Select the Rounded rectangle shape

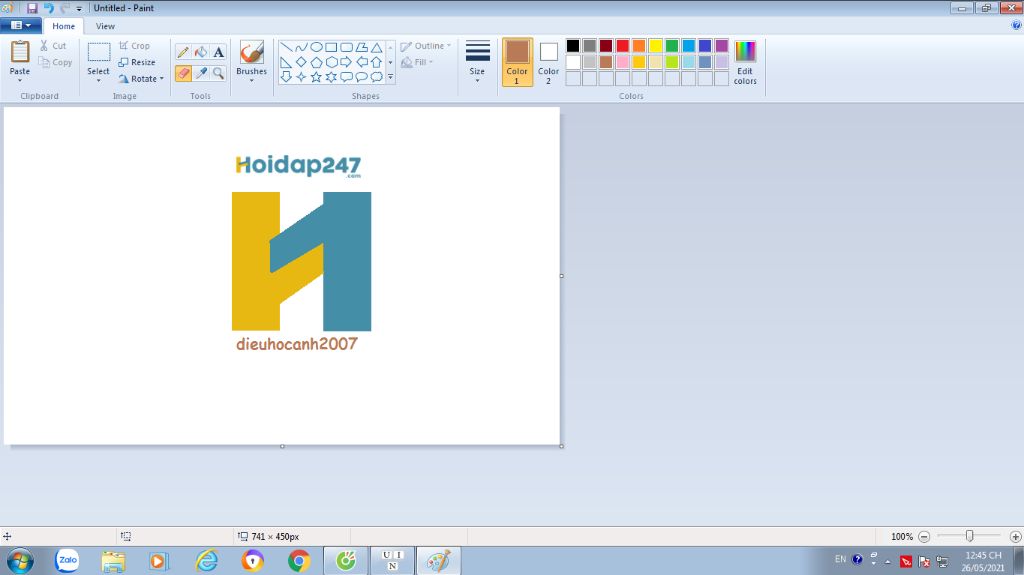[346, 48]
